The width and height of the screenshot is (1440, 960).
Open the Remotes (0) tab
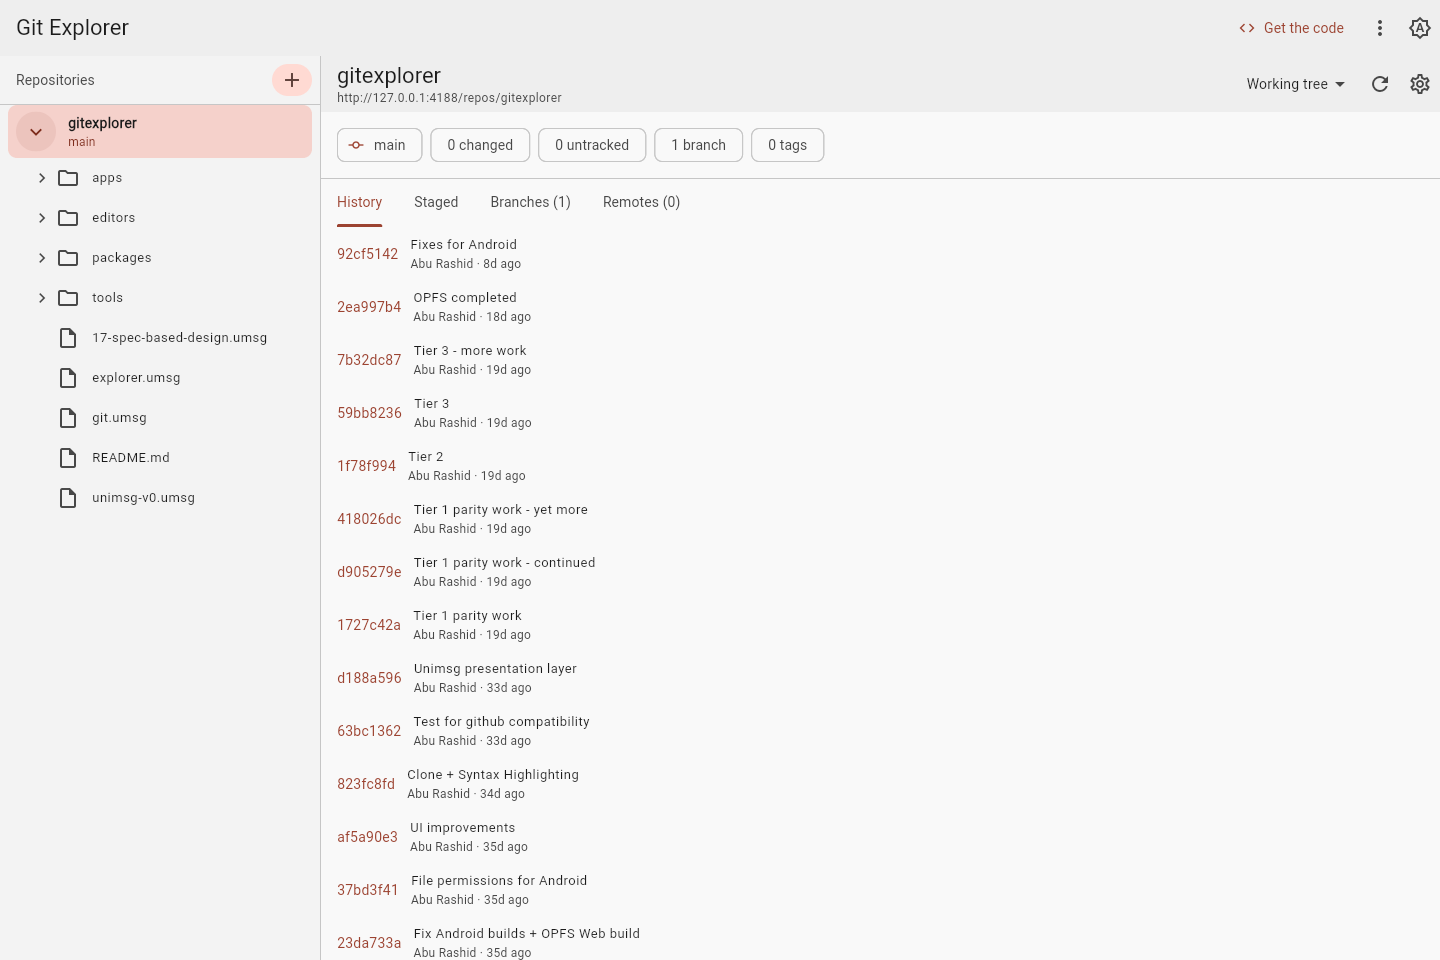pyautogui.click(x=642, y=202)
